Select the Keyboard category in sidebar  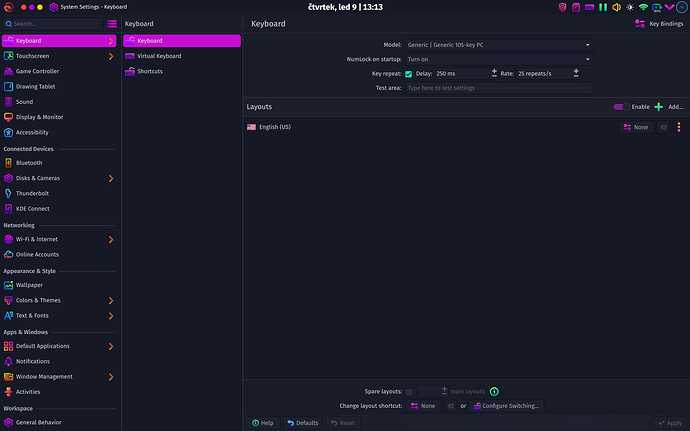59,41
